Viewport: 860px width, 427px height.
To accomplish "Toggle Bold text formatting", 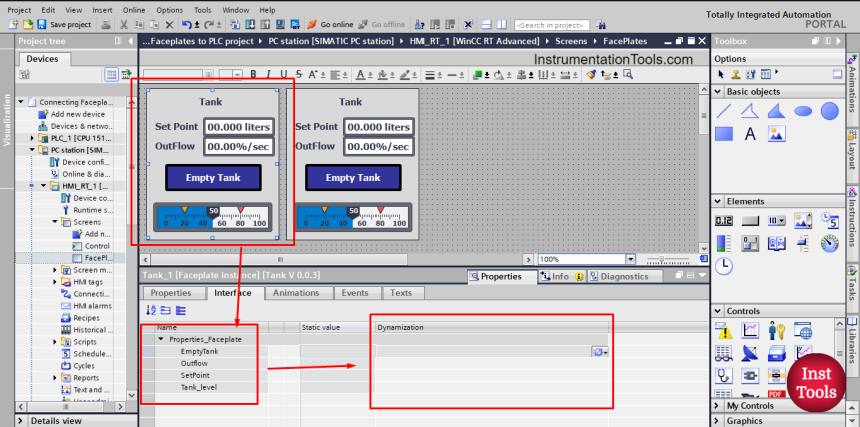I will [x=253, y=75].
